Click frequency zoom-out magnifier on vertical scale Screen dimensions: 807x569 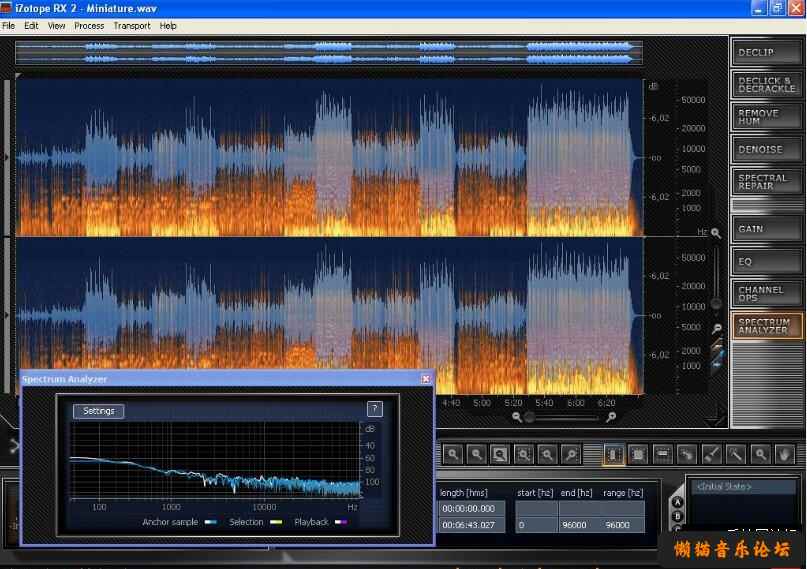pyautogui.click(x=716, y=329)
